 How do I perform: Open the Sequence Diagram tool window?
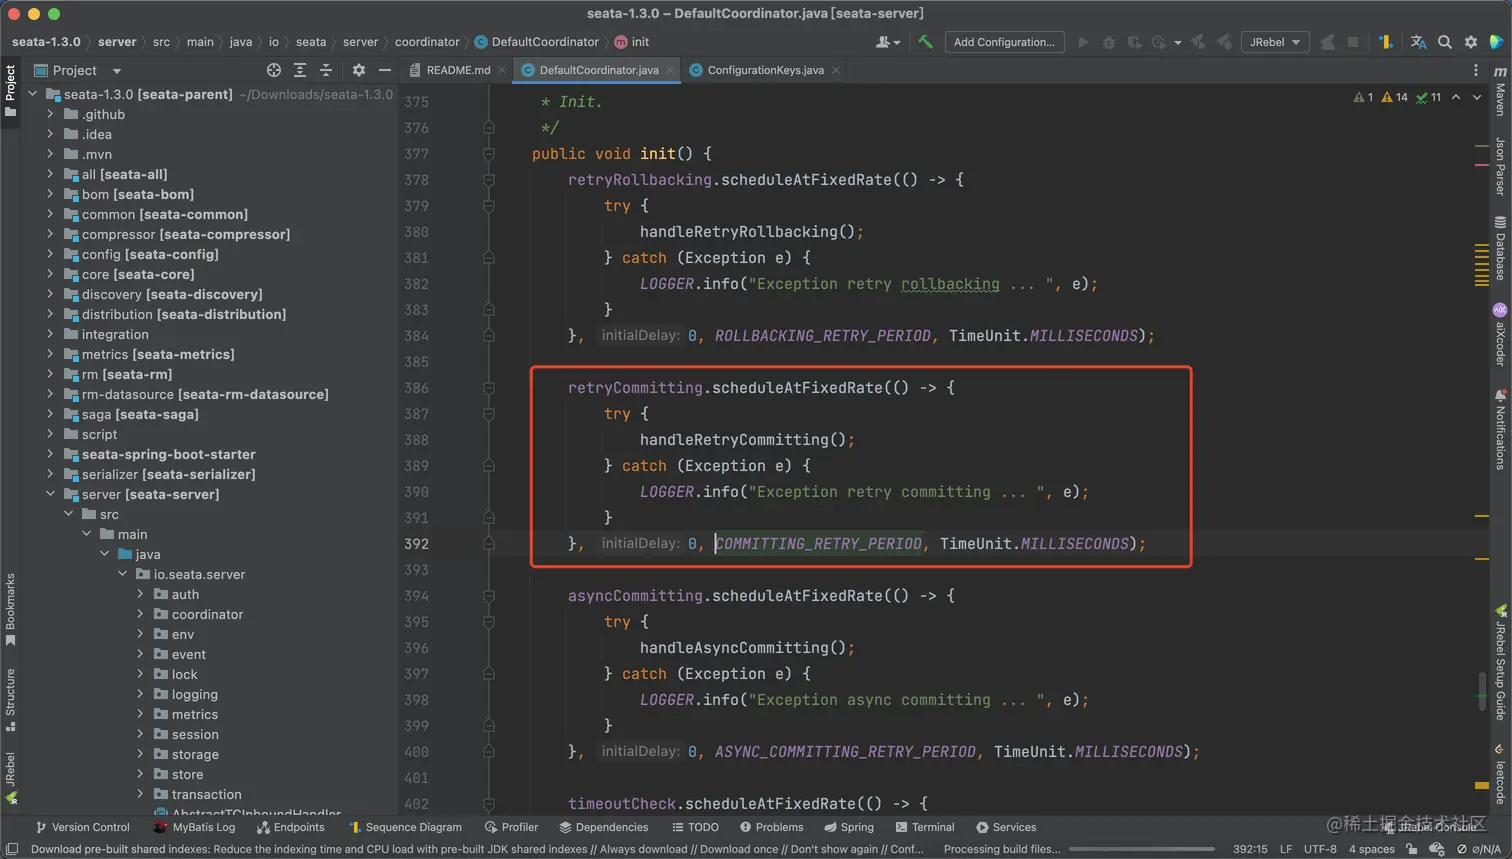click(405, 827)
